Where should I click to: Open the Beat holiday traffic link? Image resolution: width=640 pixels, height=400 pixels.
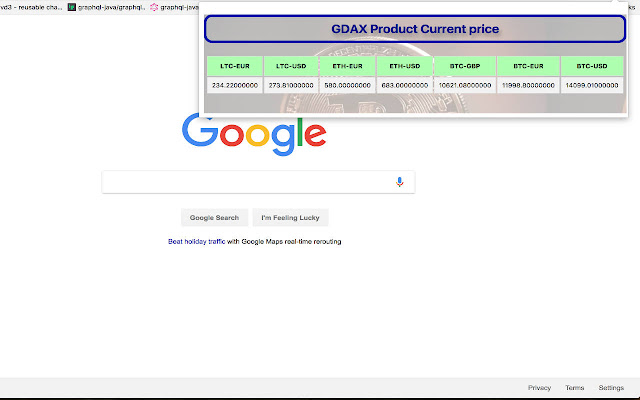click(196, 242)
